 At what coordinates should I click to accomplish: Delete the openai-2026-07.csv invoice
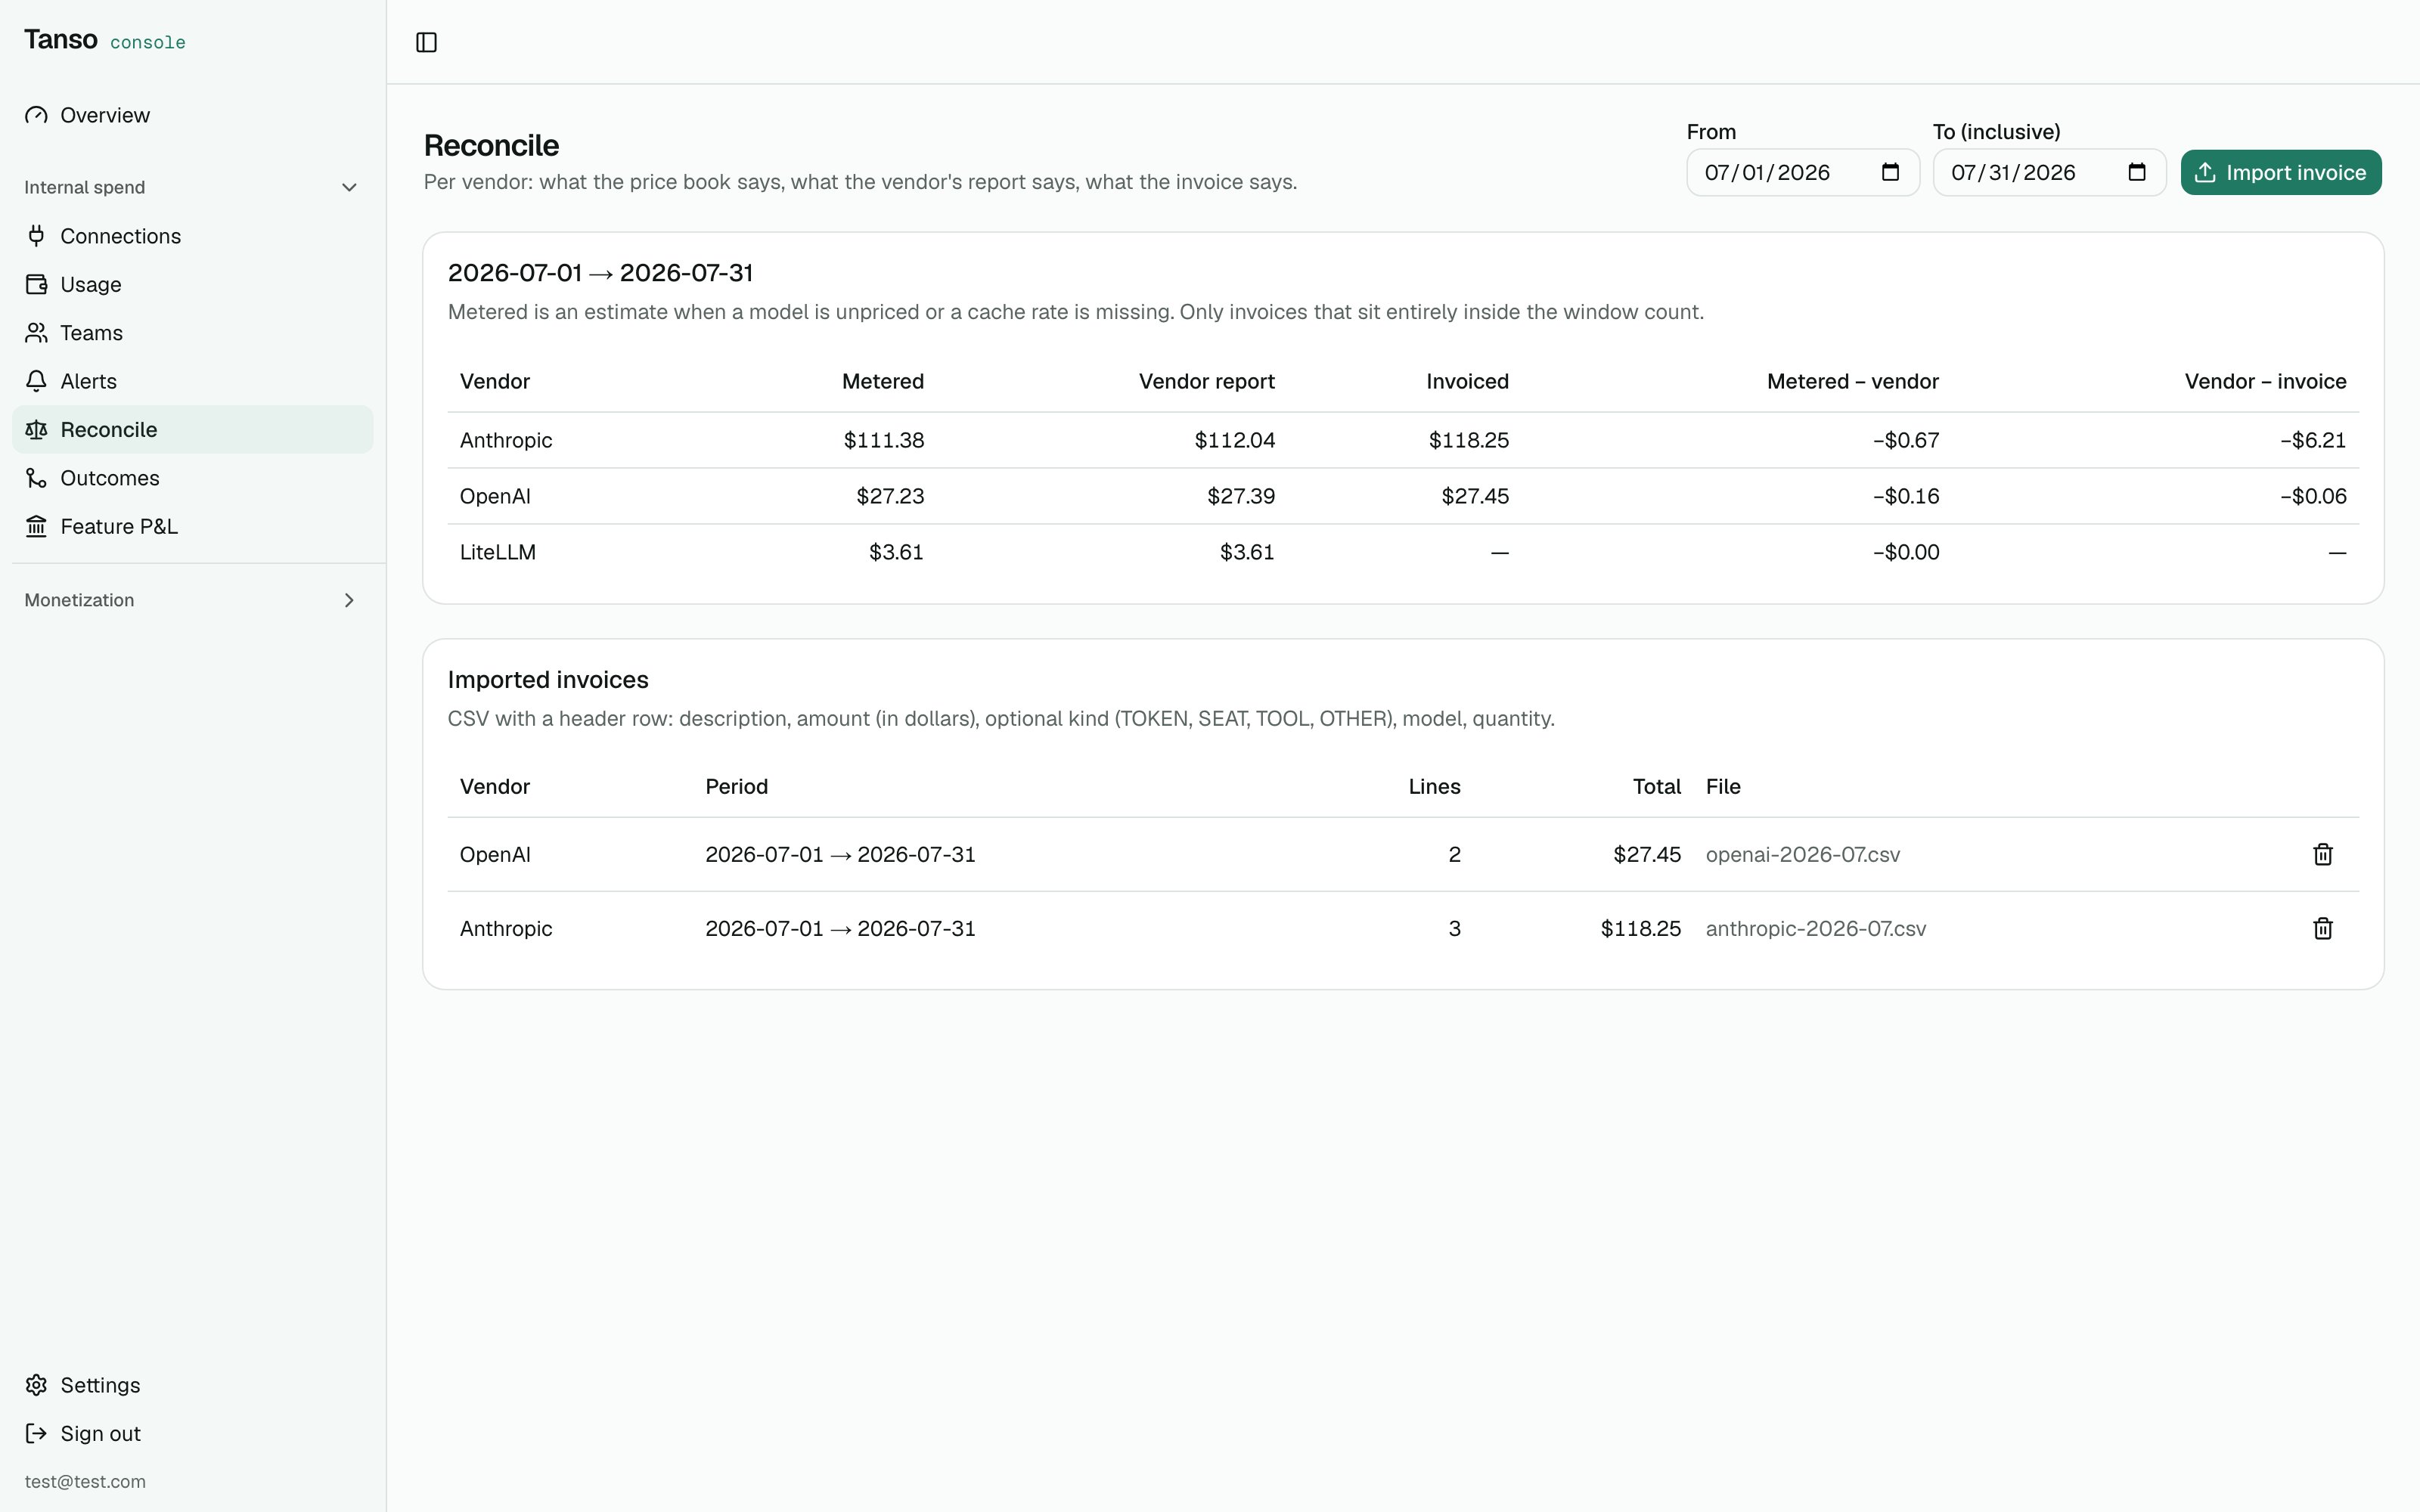pos(2323,854)
